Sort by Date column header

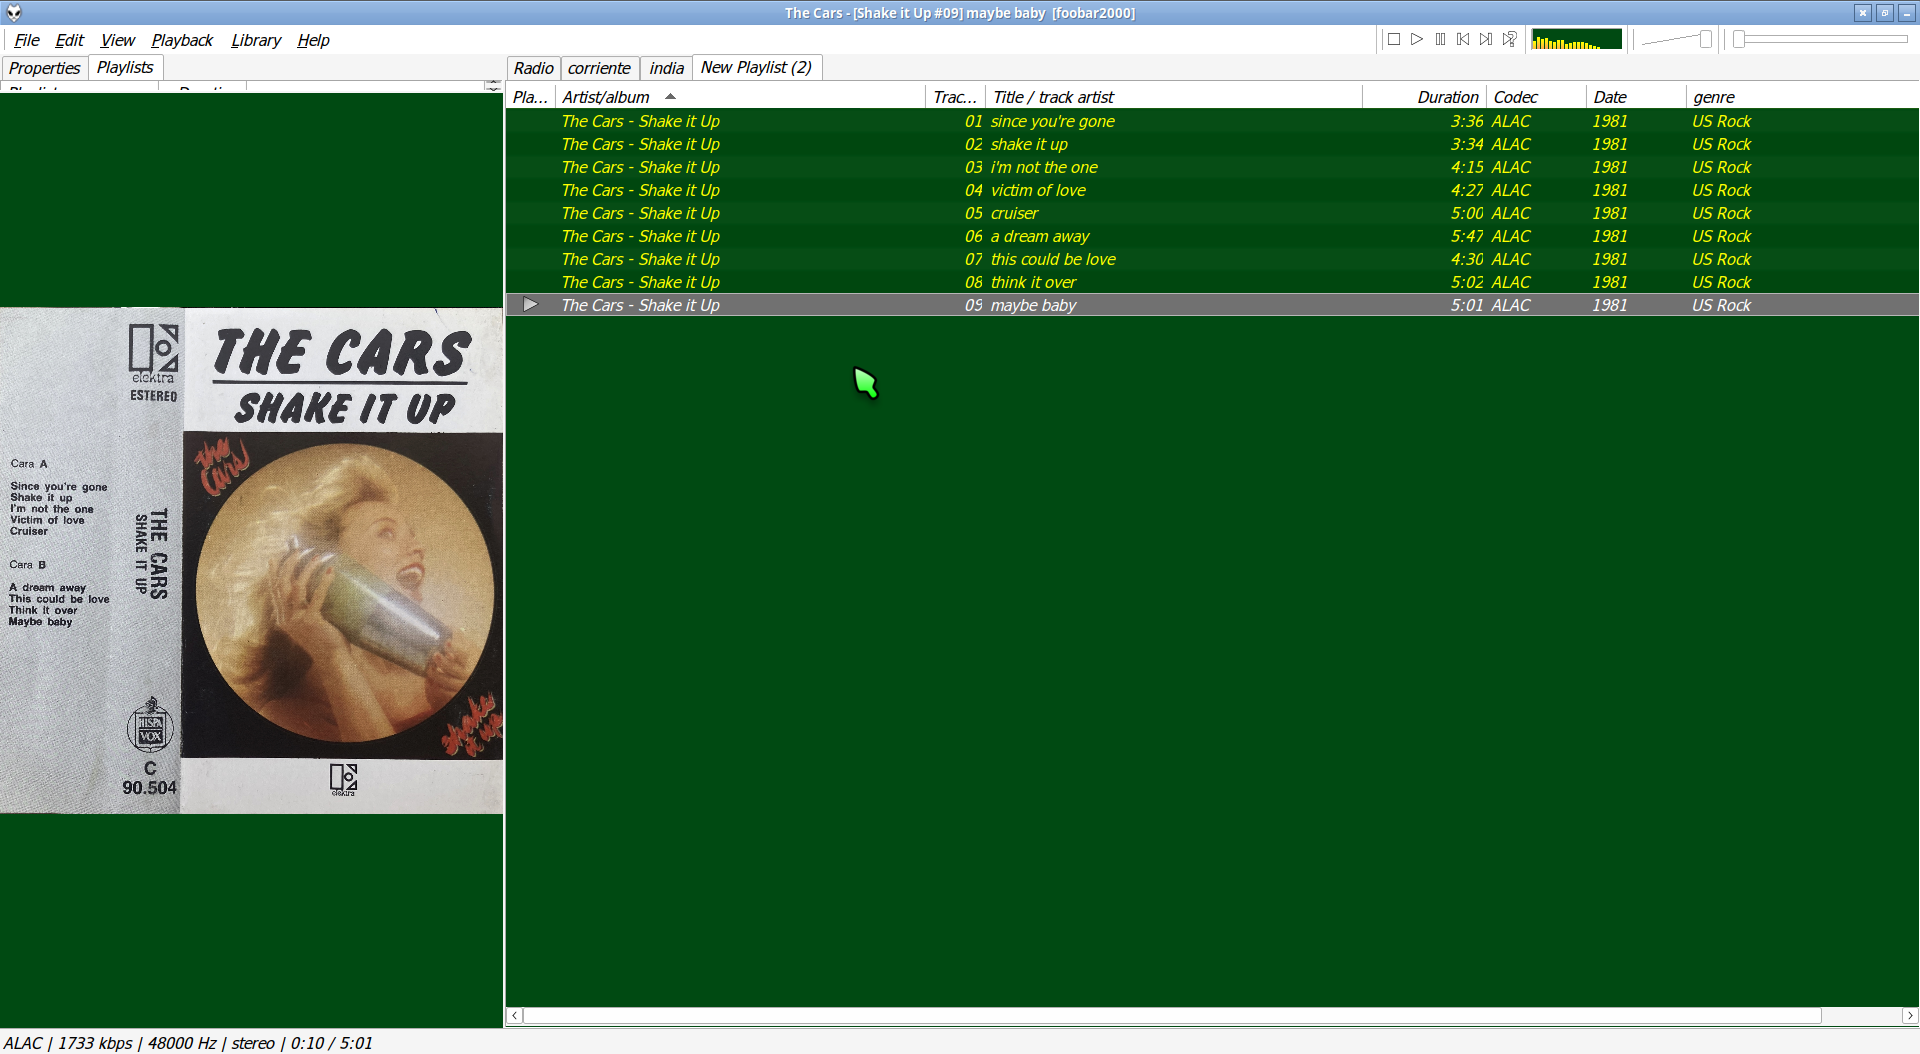coord(1636,97)
